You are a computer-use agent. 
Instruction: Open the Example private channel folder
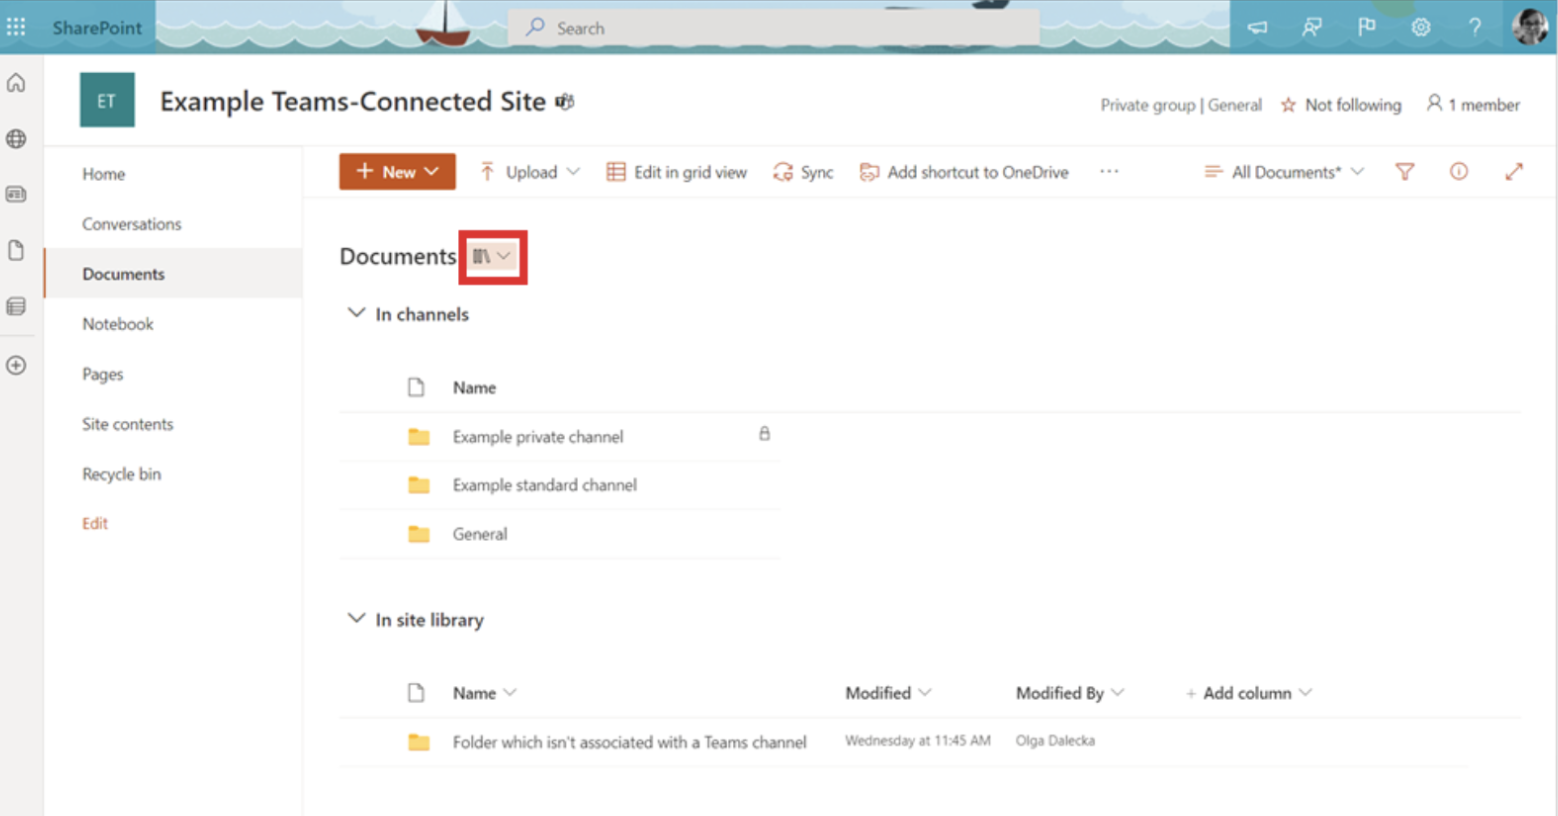tap(538, 437)
